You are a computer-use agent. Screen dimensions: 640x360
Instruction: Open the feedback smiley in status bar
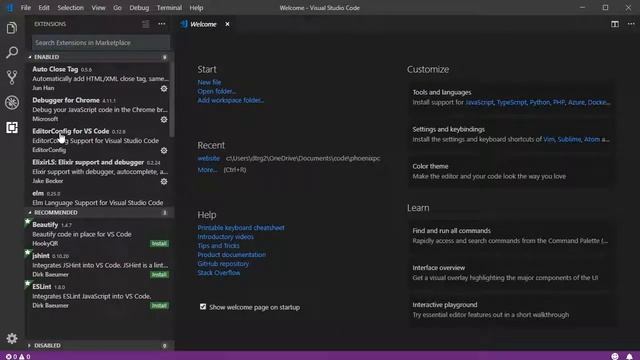coord(615,356)
